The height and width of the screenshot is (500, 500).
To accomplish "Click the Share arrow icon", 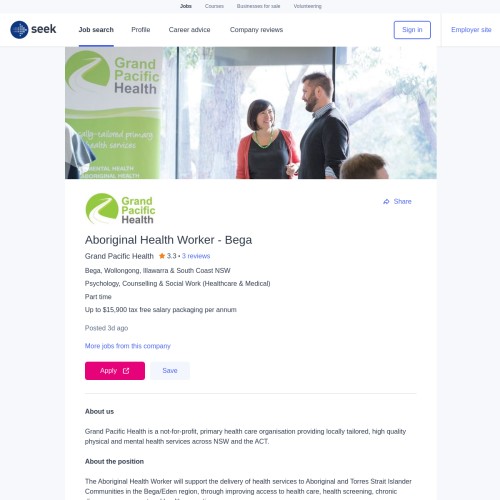I will (x=386, y=201).
